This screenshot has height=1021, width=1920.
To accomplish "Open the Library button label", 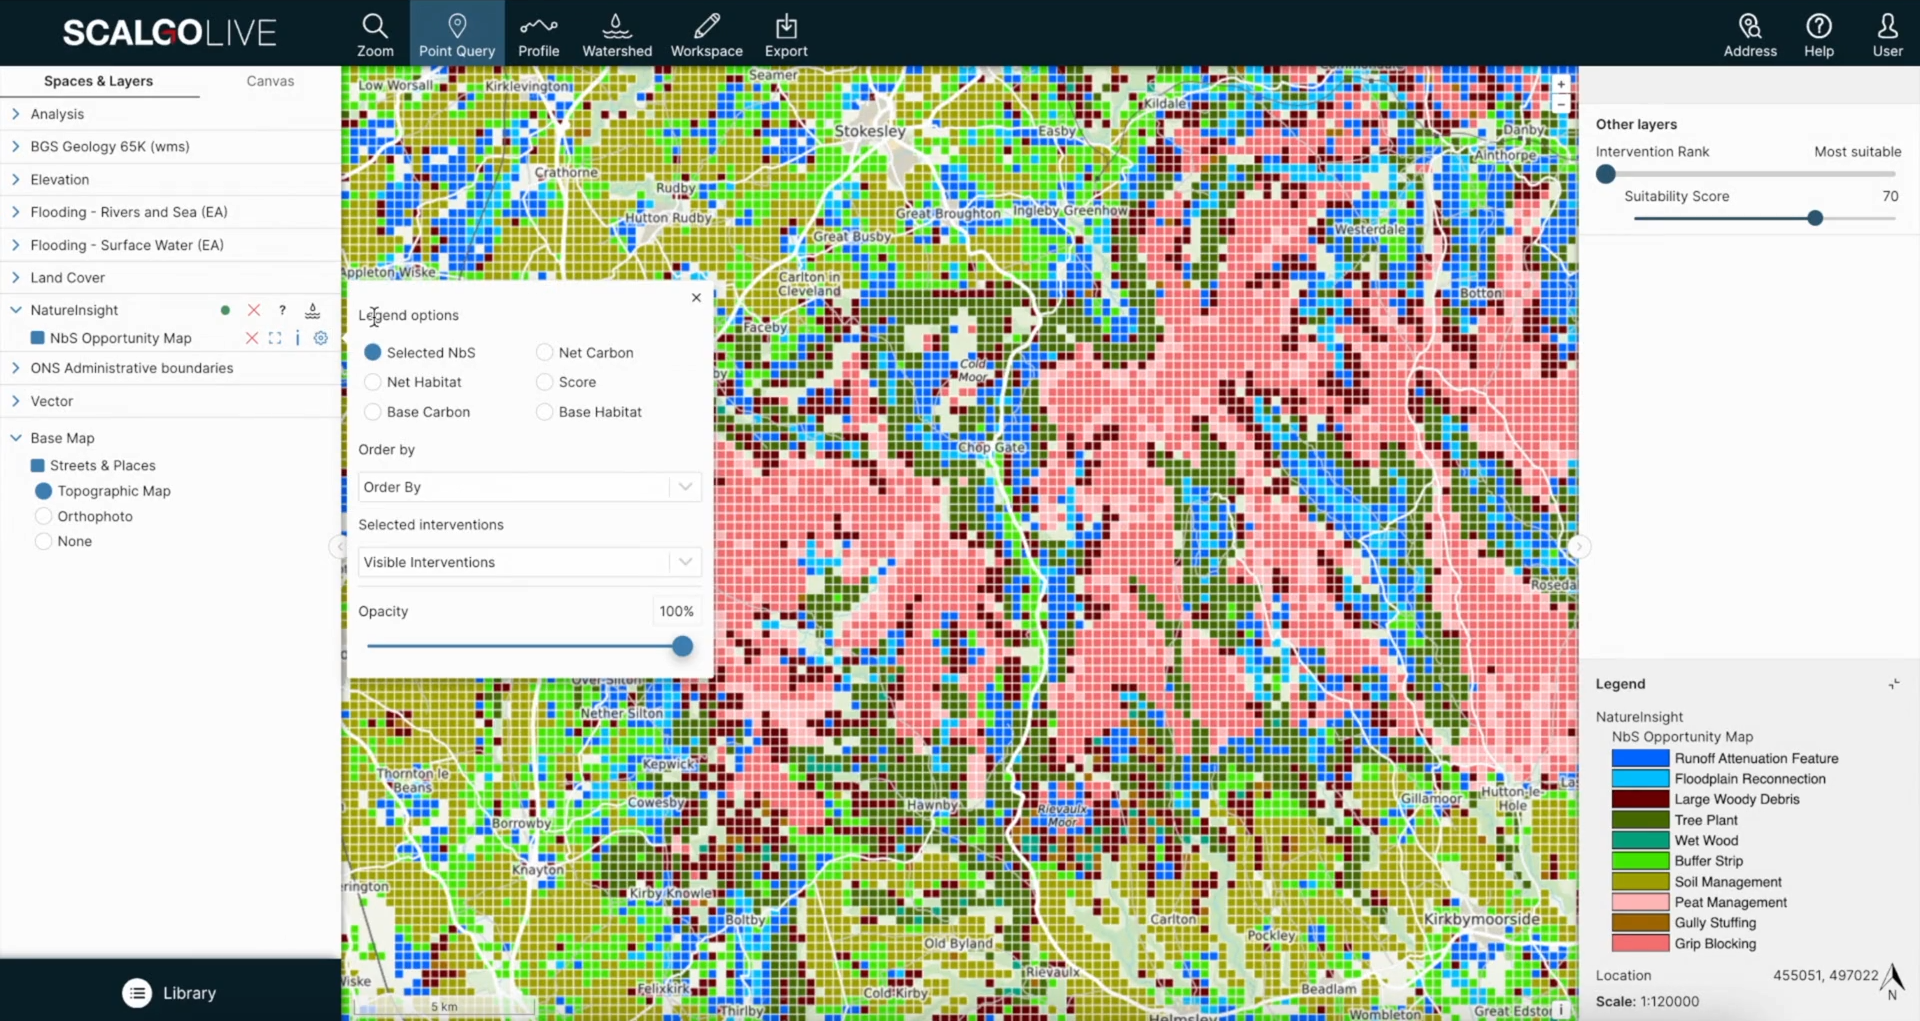I will [190, 993].
